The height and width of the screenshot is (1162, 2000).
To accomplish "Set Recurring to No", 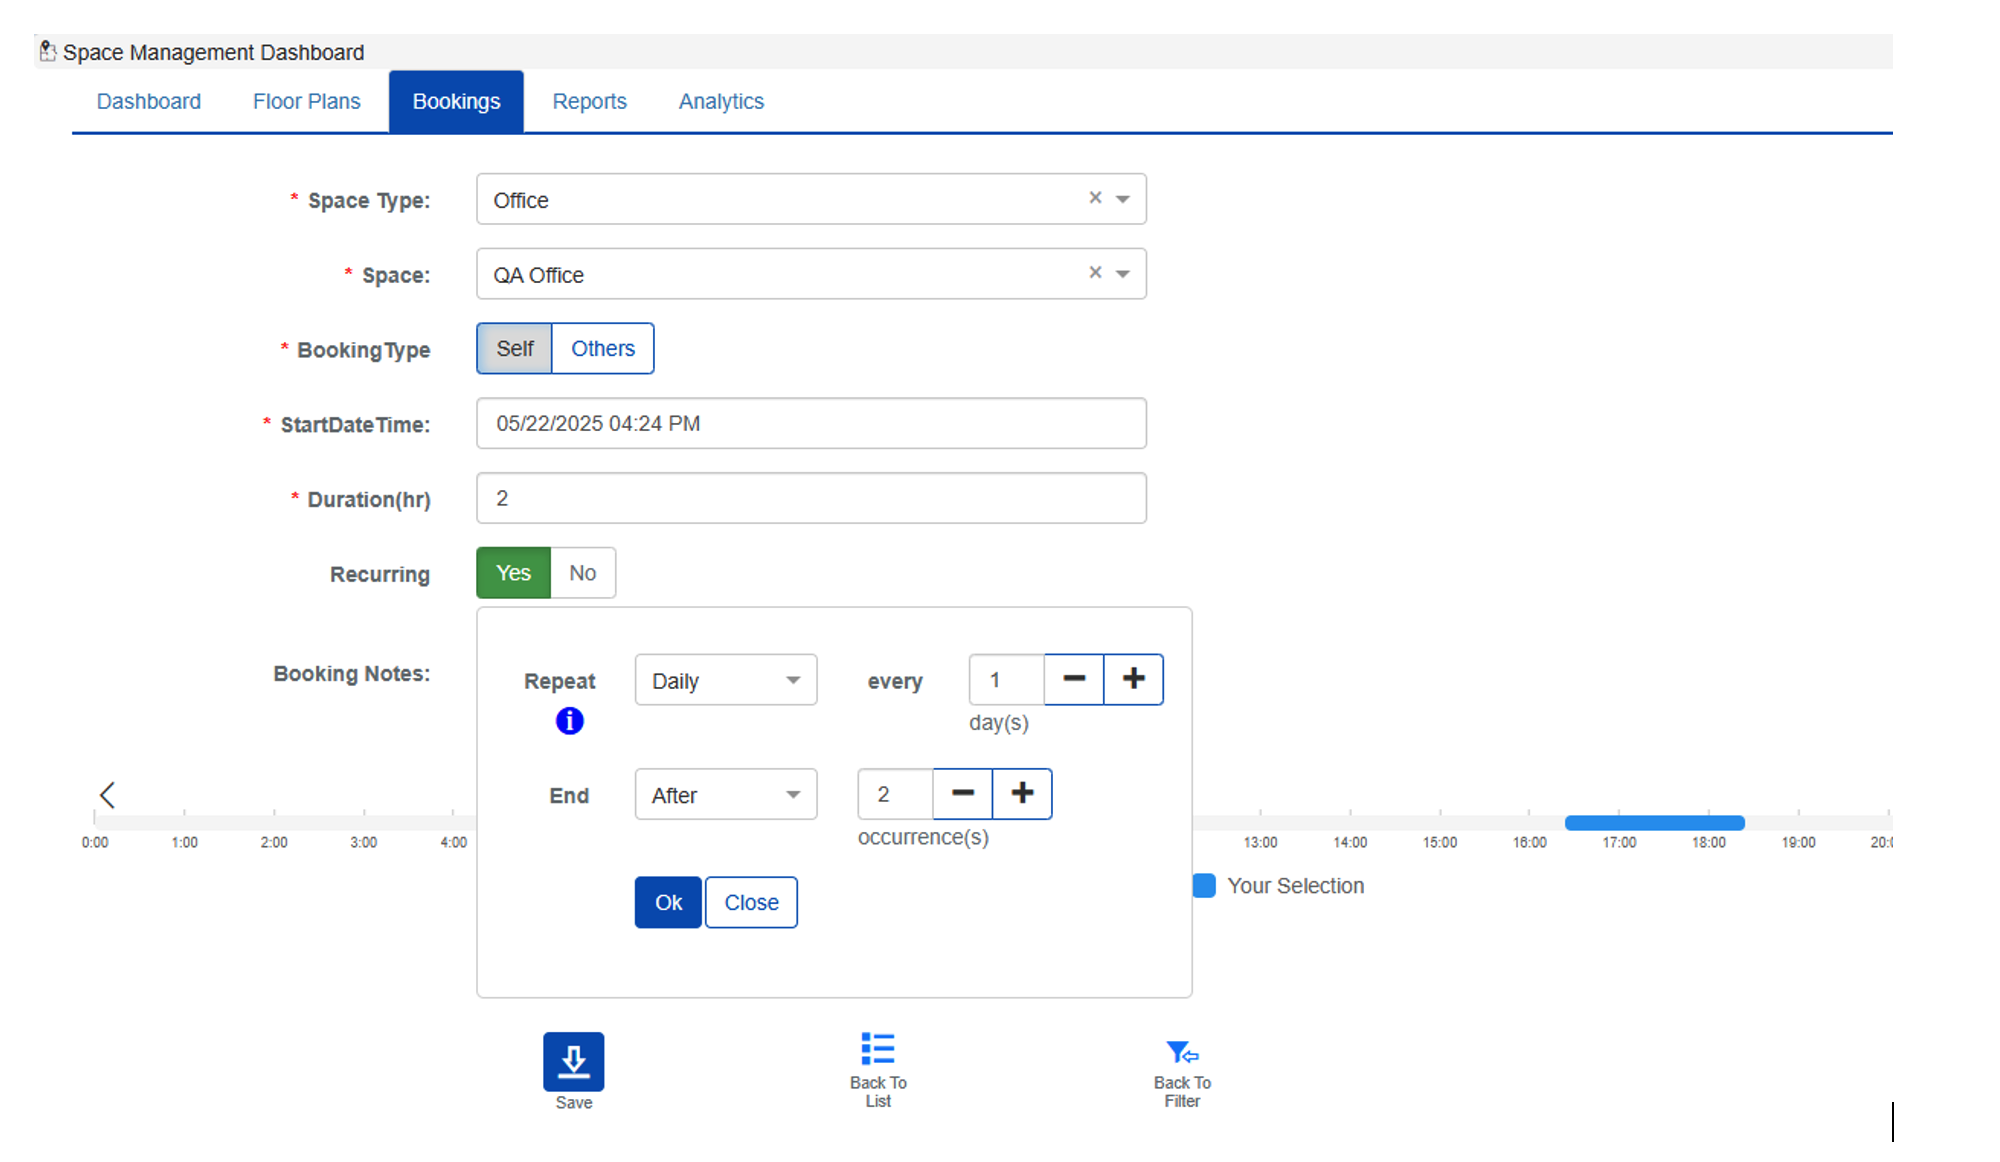I will tap(583, 573).
